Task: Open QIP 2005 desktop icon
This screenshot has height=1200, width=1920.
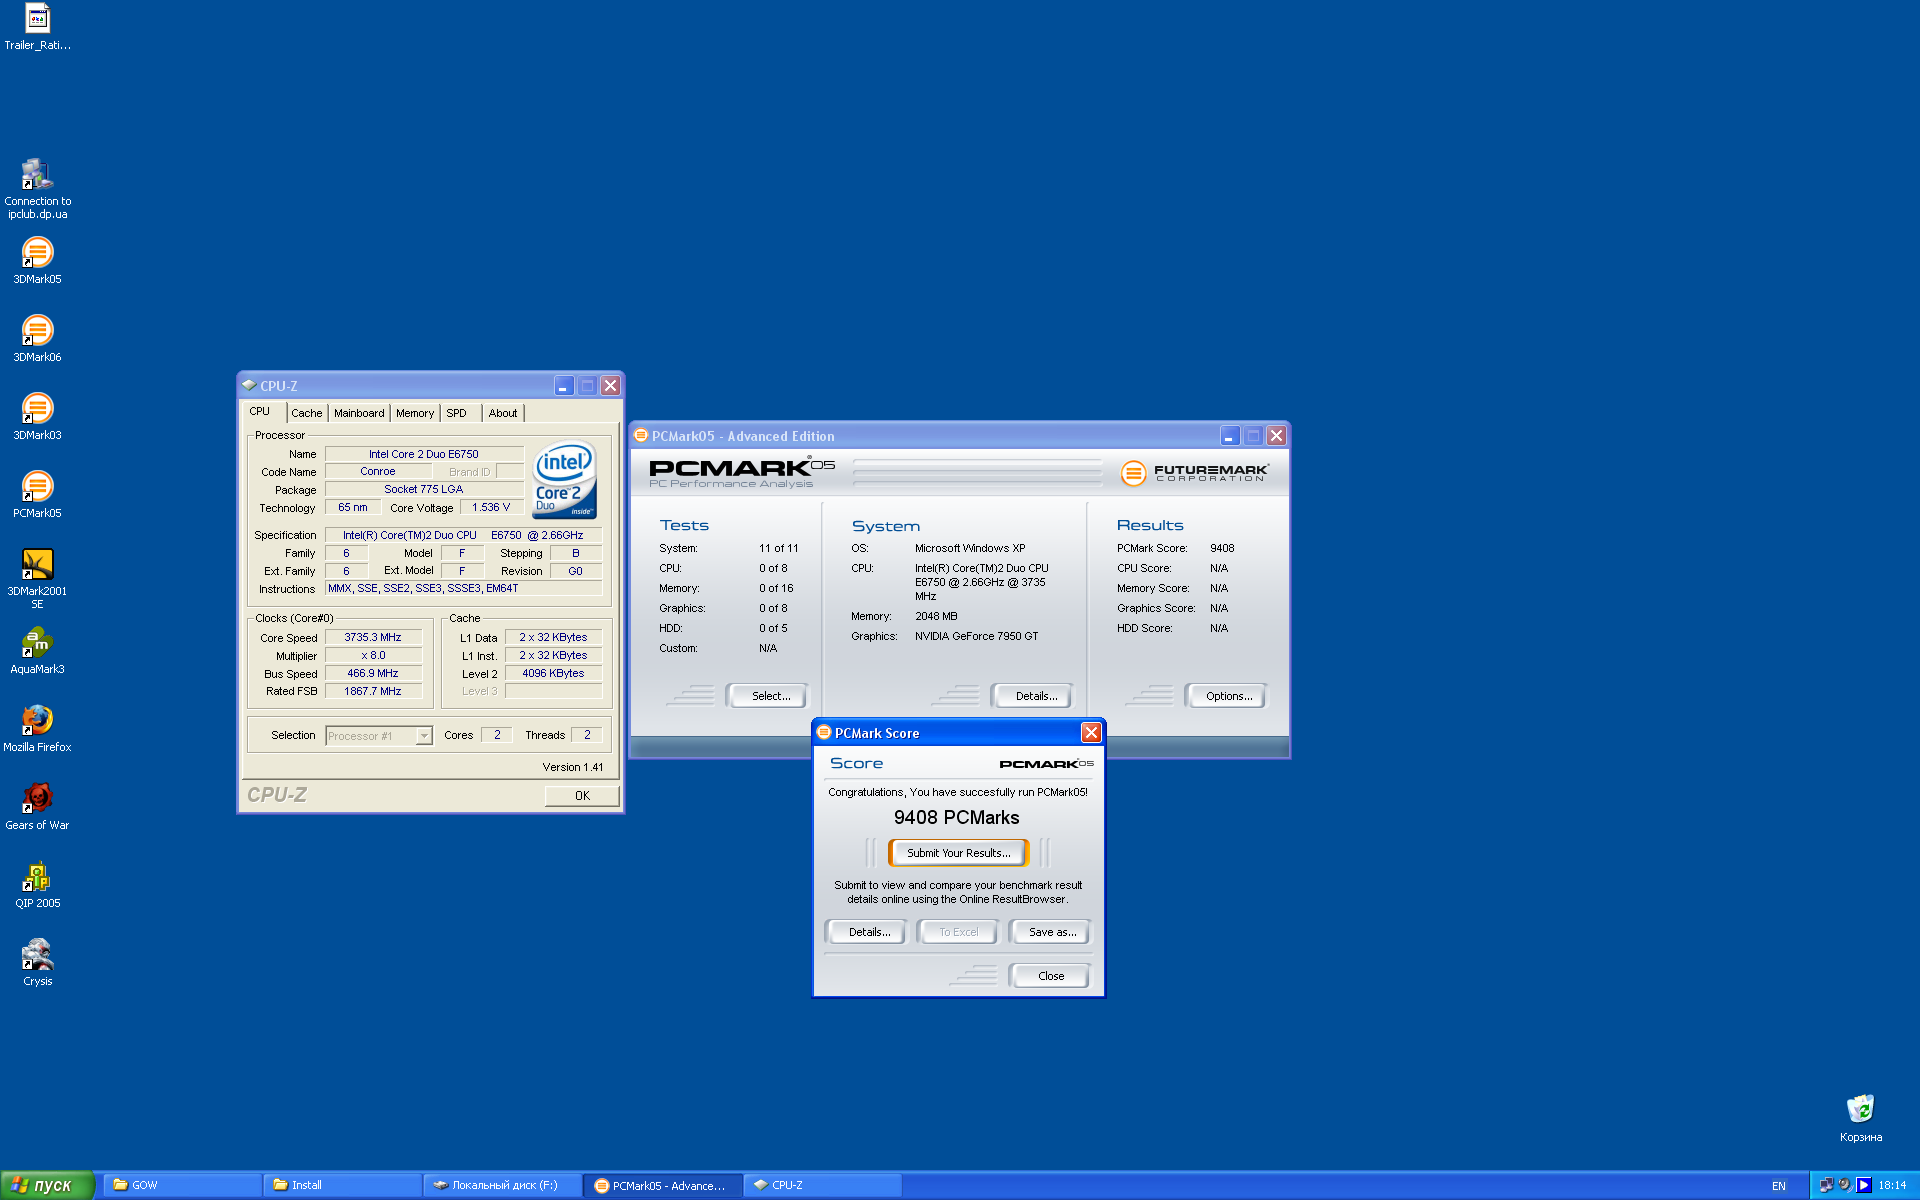Action: click(37, 884)
